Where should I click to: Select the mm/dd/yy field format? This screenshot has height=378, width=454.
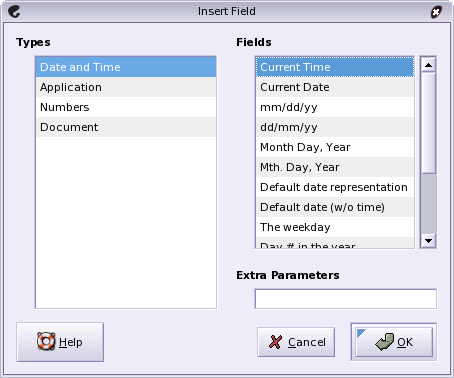[x=335, y=107]
